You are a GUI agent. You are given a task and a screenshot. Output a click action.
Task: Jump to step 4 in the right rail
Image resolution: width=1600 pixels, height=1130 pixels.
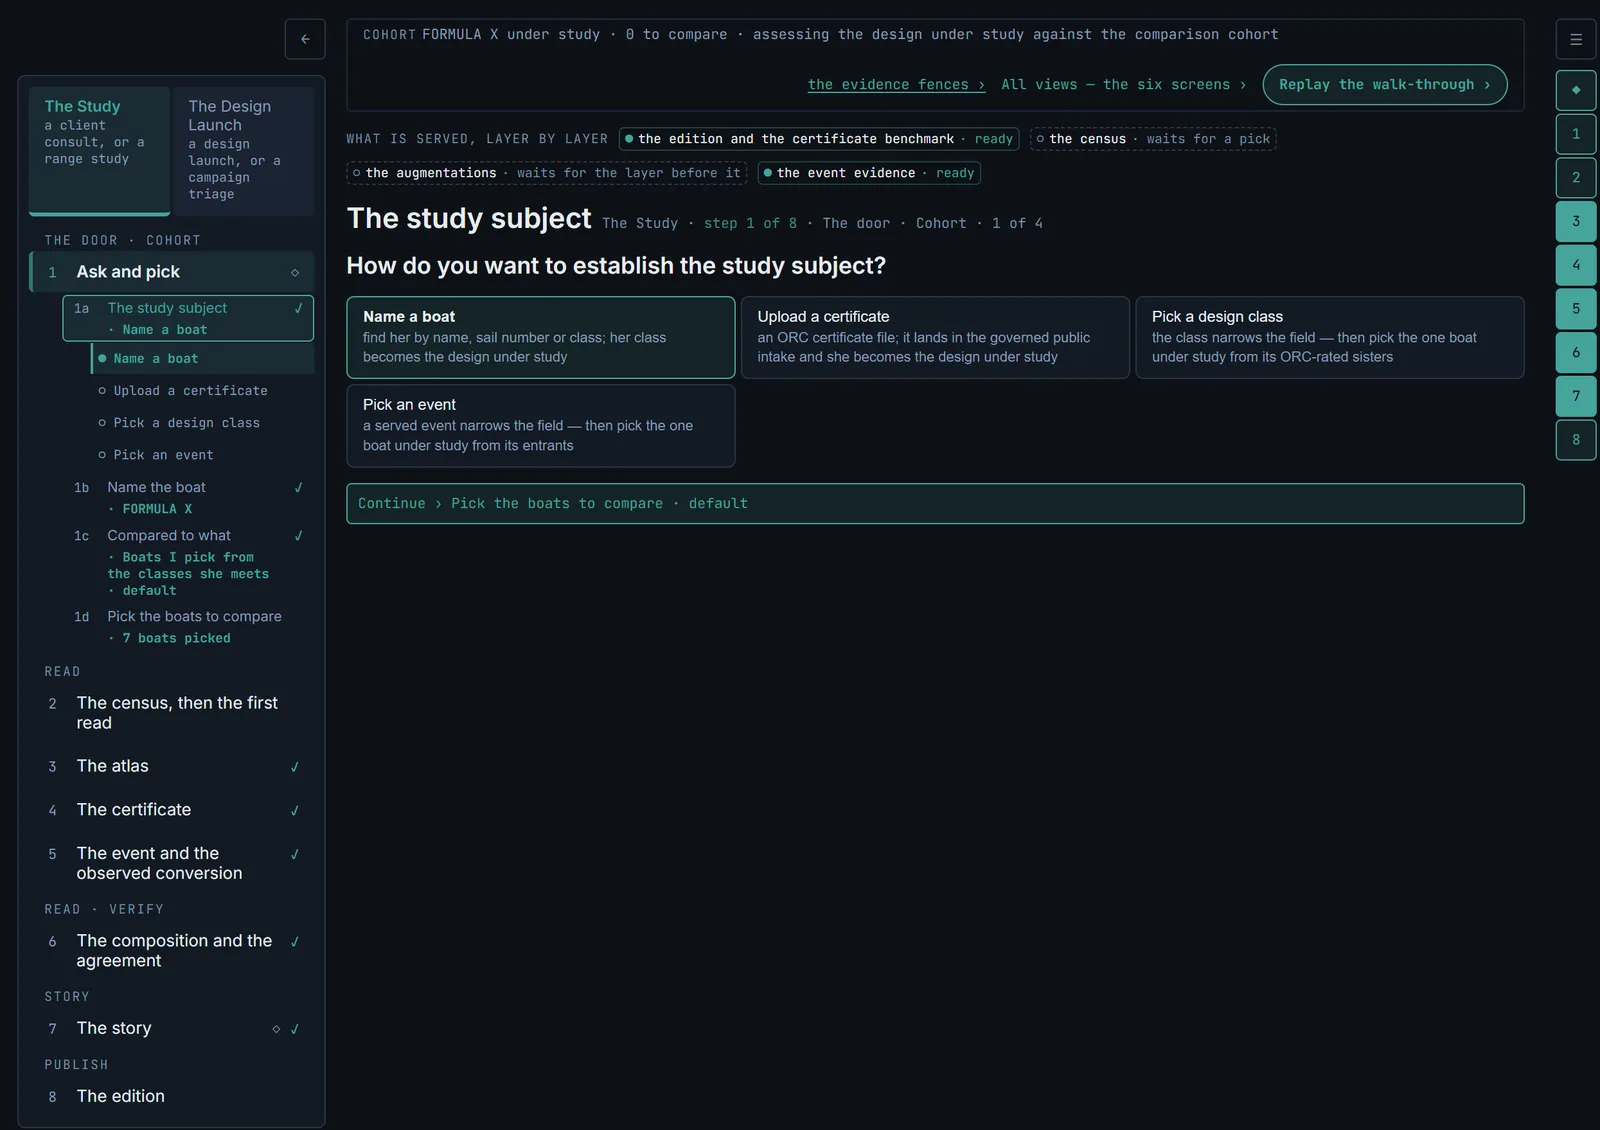(x=1576, y=265)
